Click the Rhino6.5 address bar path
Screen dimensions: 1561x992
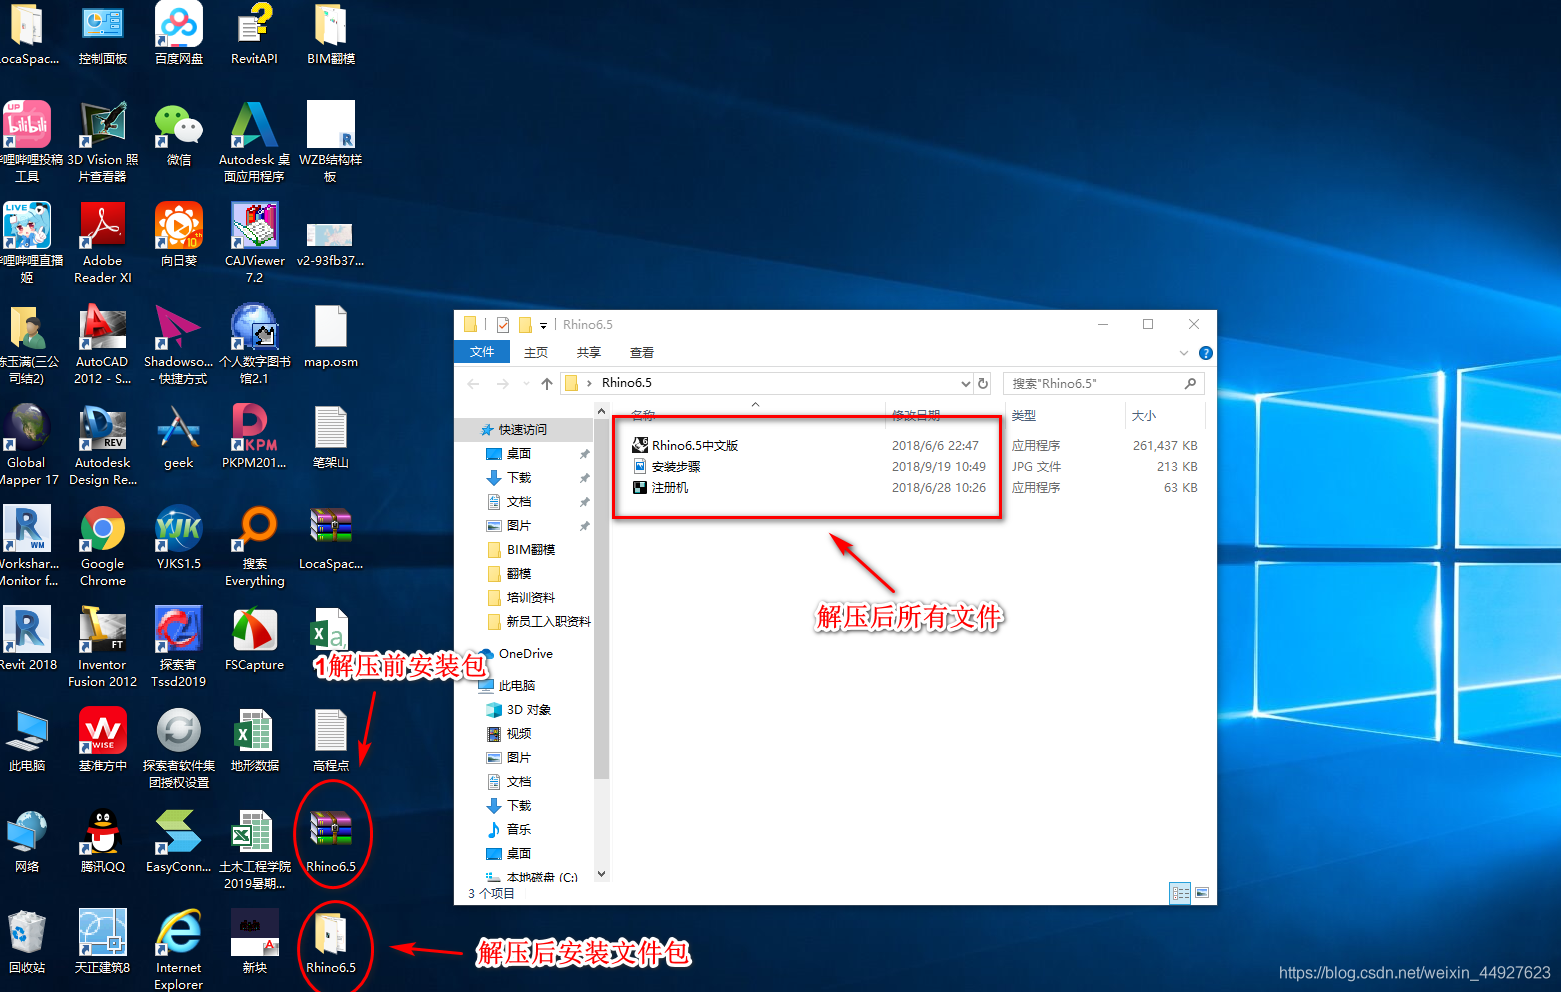click(x=627, y=383)
